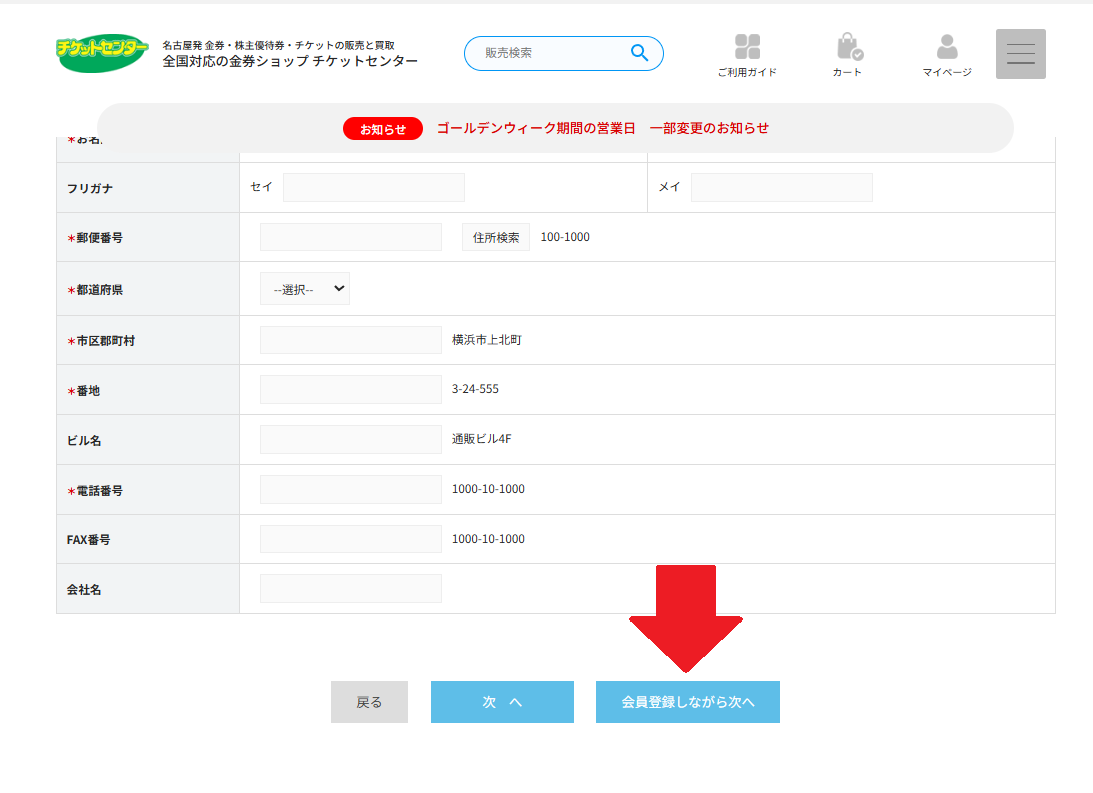Click the example text 横浜市上北町
The height and width of the screenshot is (793, 1093).
(x=487, y=340)
